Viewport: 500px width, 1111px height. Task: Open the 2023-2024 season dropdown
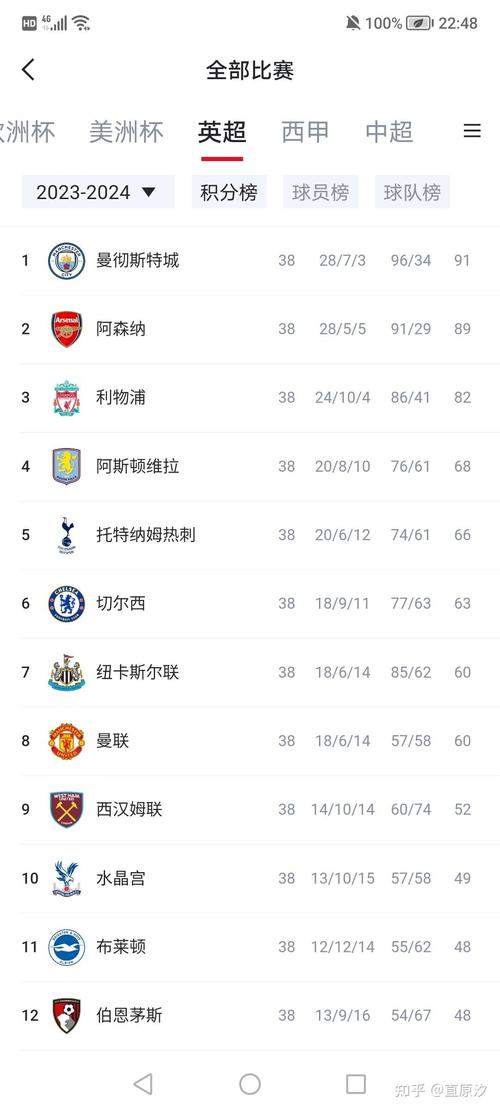(98, 192)
